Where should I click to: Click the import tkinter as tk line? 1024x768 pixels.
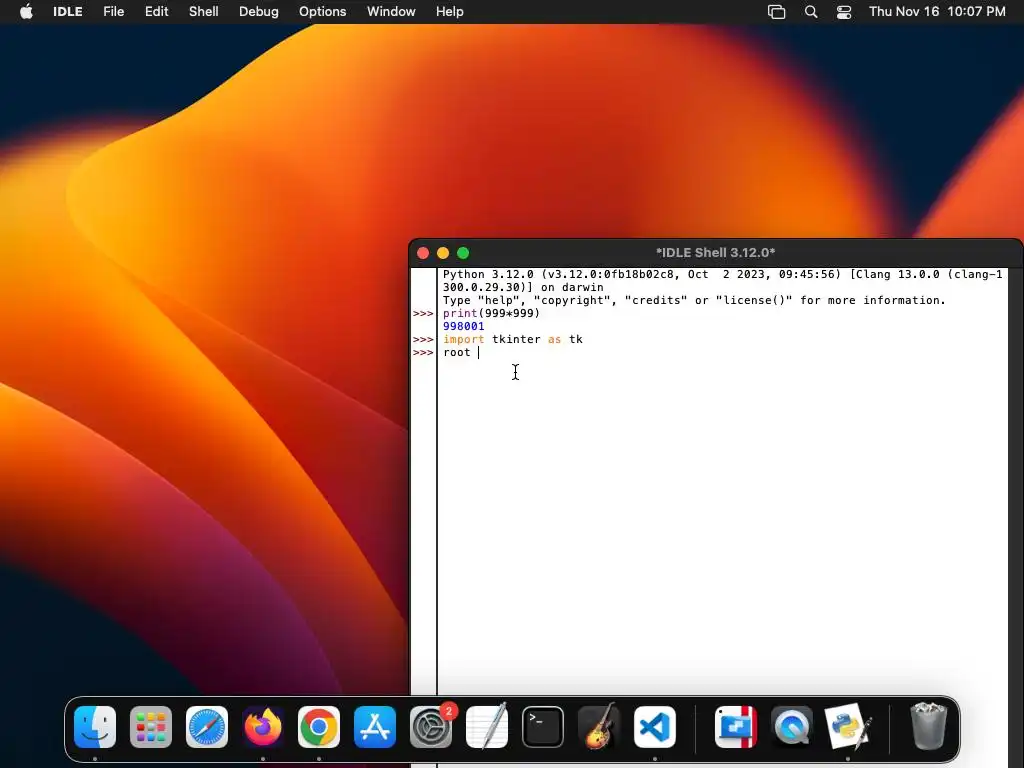(x=513, y=340)
